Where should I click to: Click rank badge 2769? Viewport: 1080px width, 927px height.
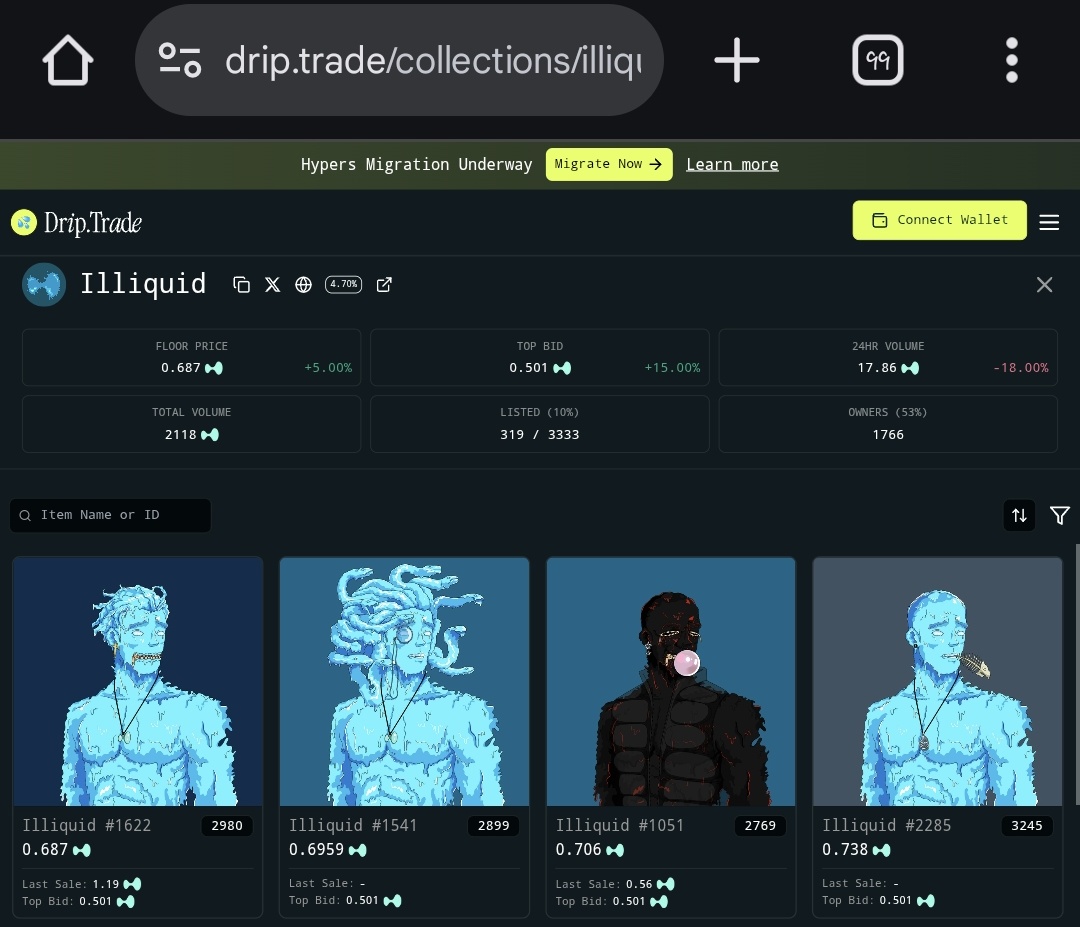click(760, 826)
